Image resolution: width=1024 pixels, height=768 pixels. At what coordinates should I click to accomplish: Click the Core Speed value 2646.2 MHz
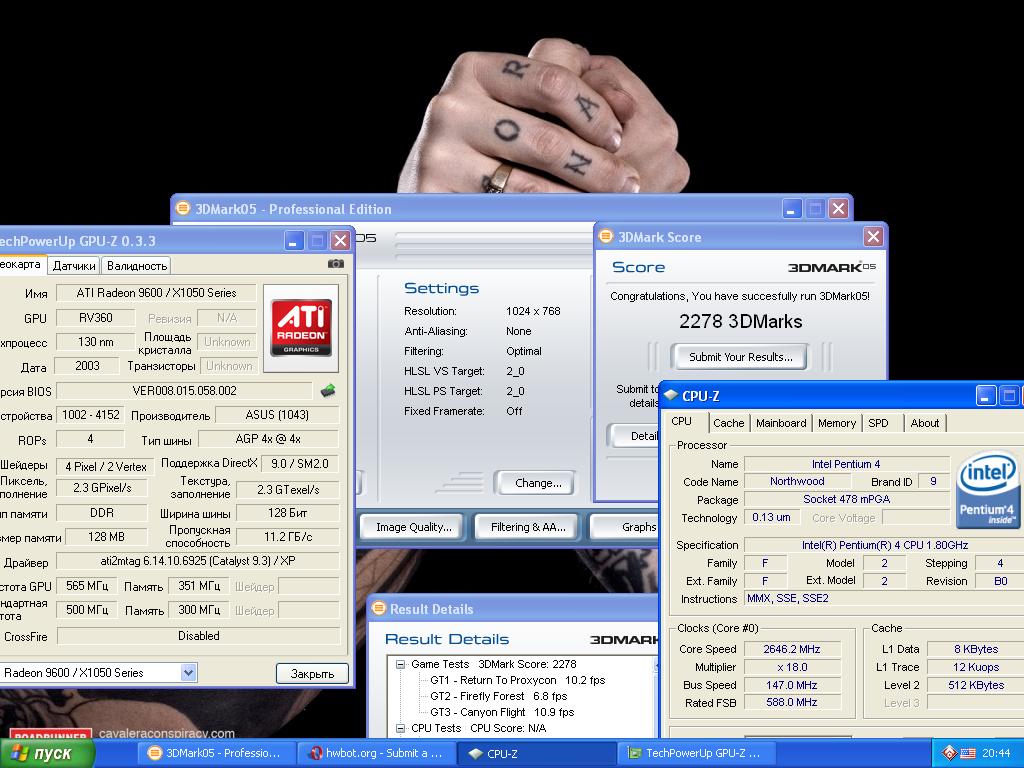tap(792, 649)
